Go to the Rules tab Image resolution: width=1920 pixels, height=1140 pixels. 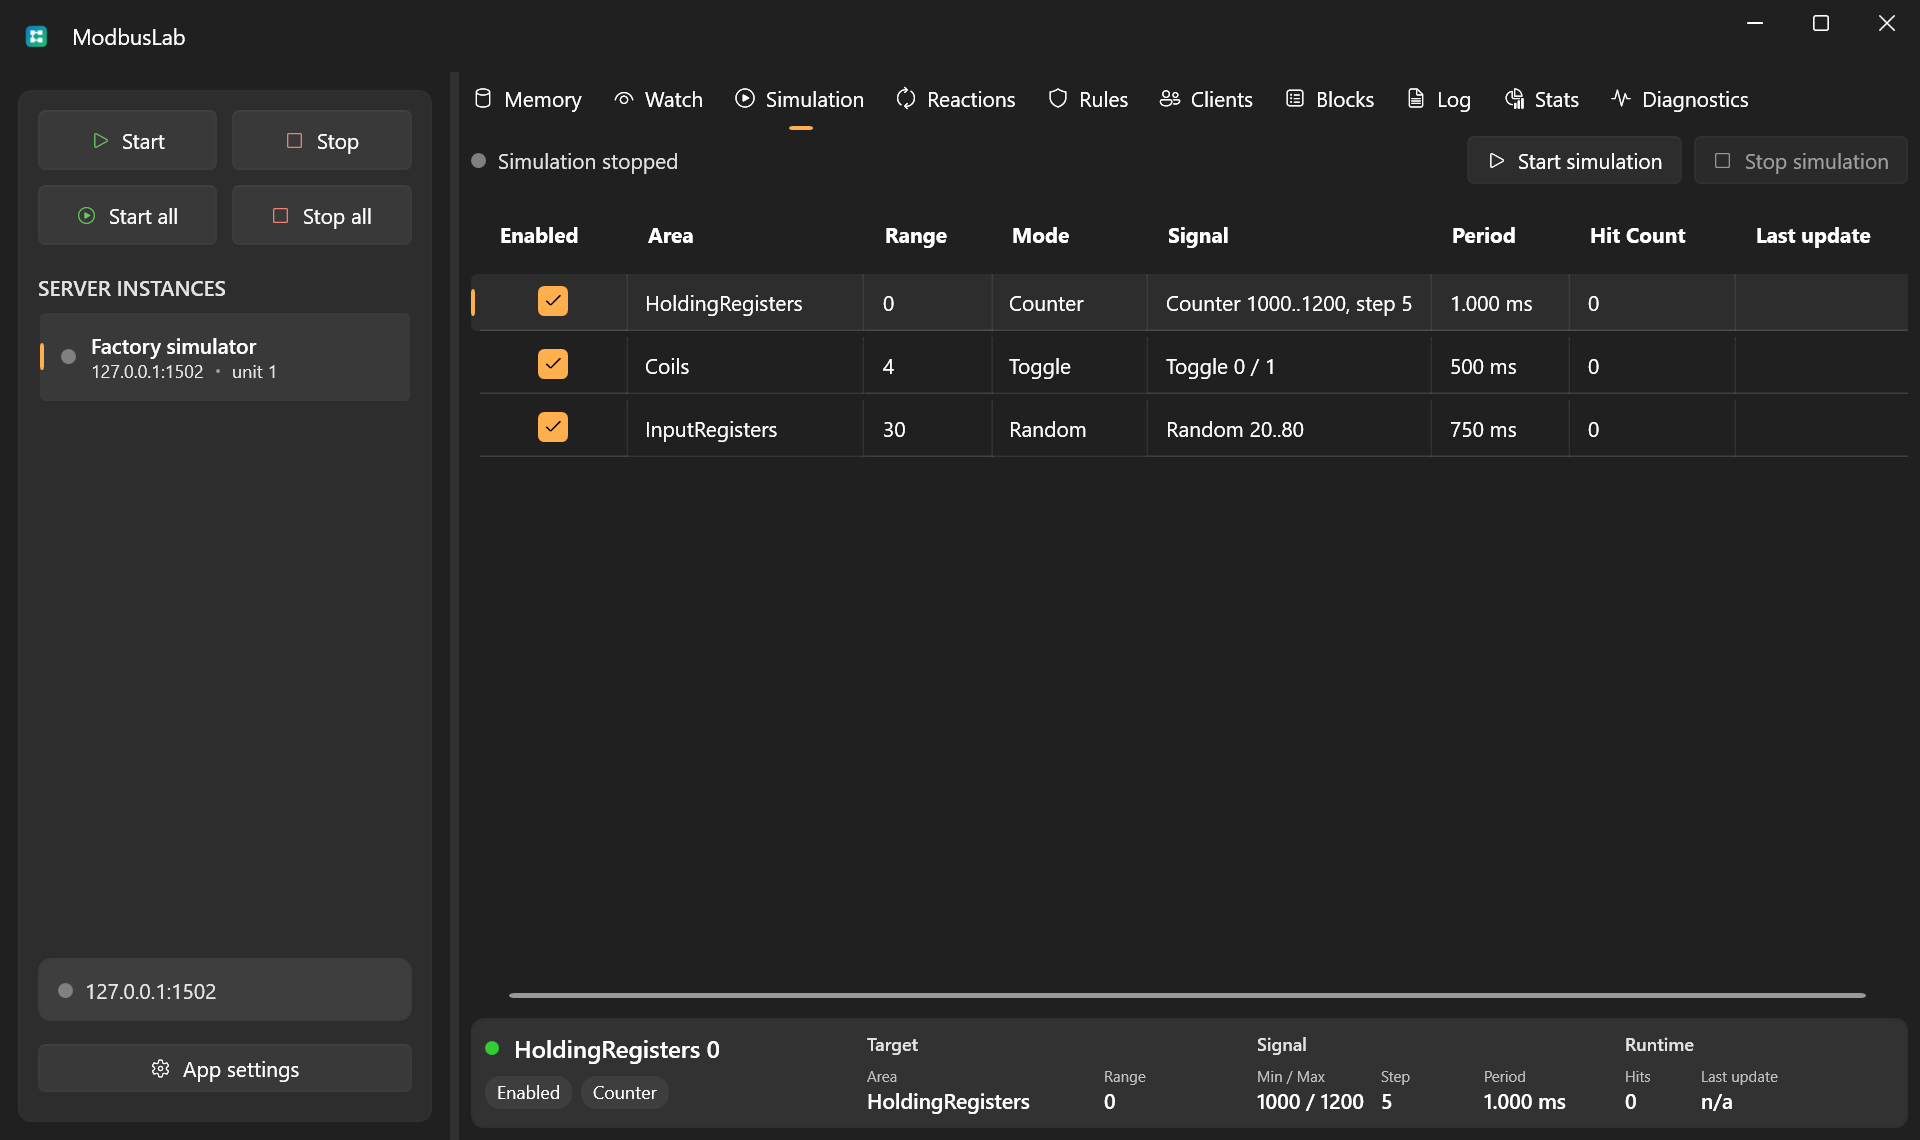click(1087, 99)
